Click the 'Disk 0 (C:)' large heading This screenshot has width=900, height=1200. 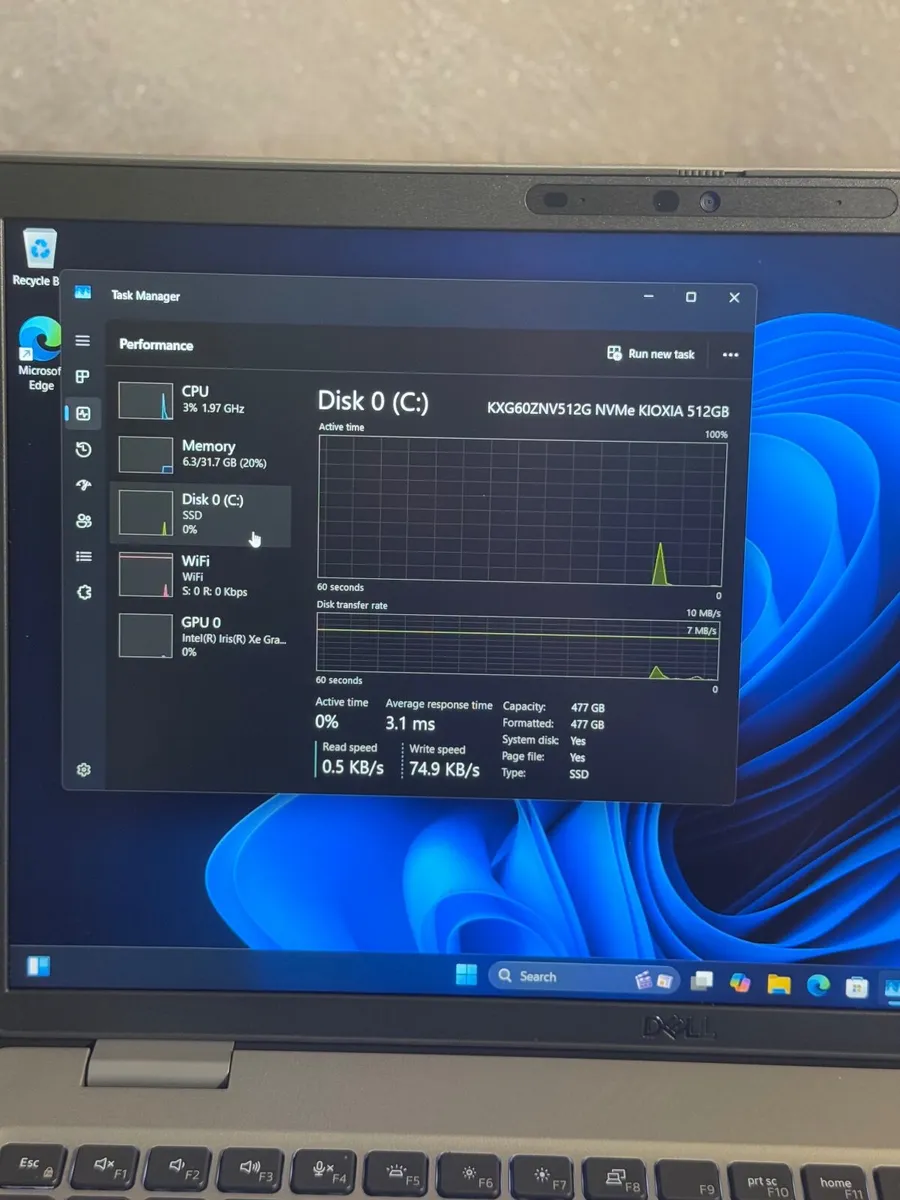[373, 402]
